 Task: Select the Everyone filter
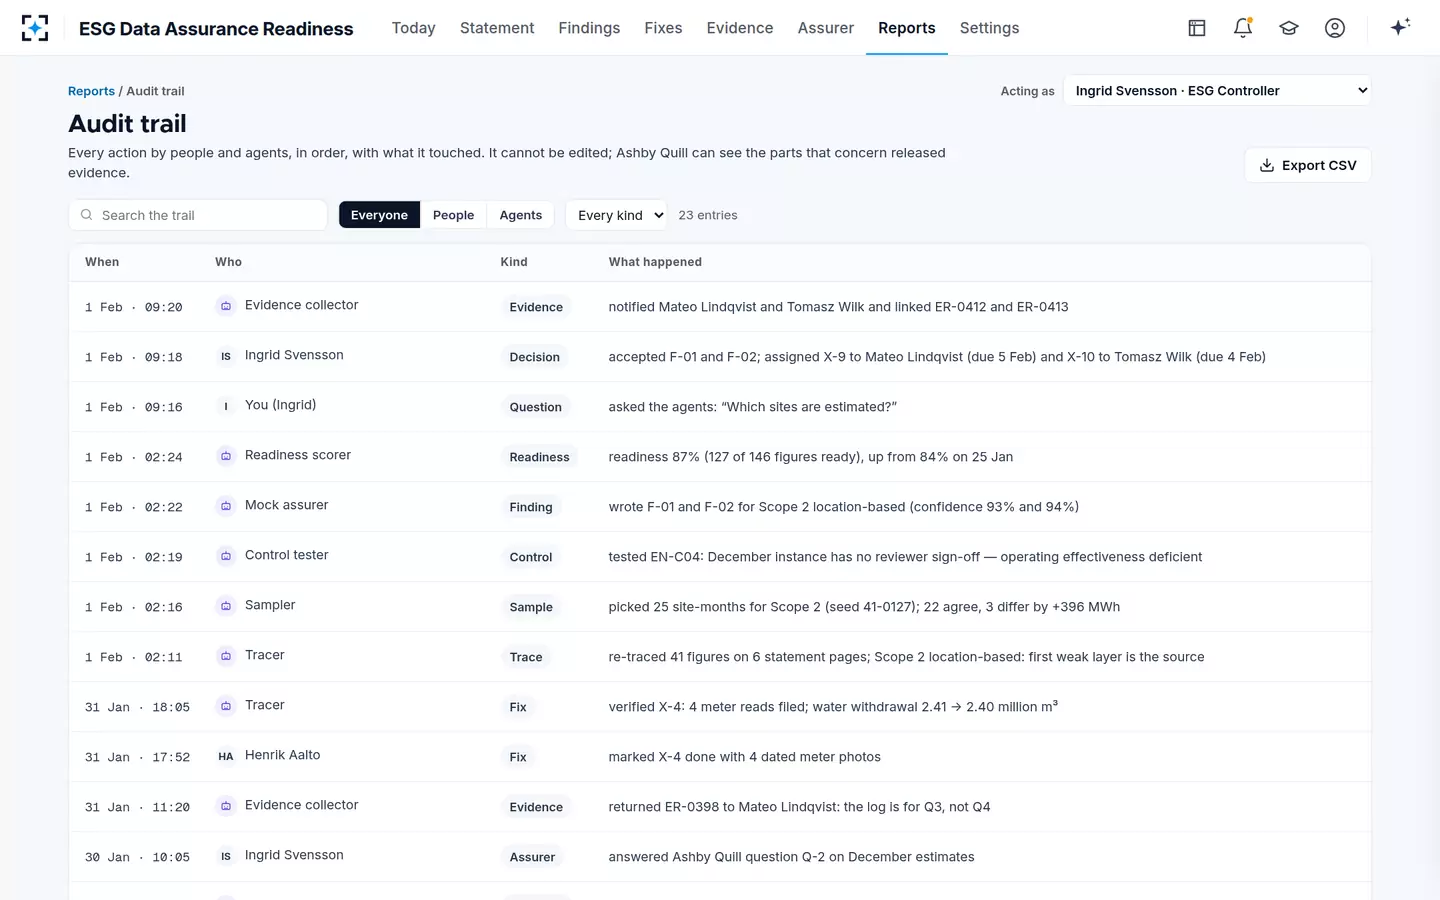(379, 215)
